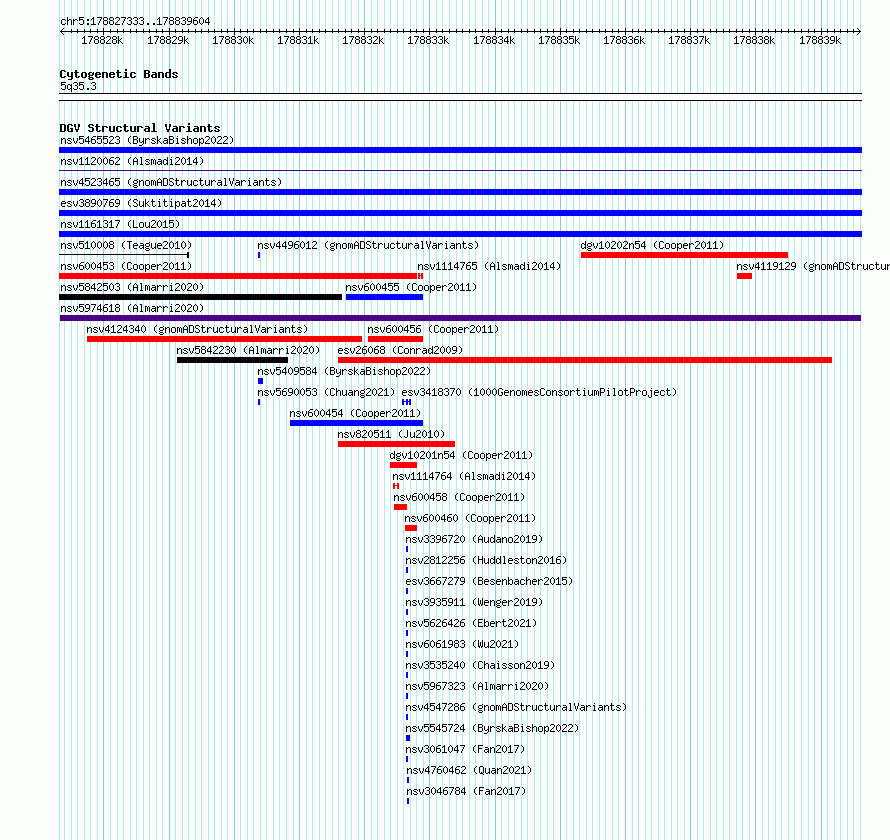The width and height of the screenshot is (890, 840).
Task: Select nsv600458 (Cooper2011) label
Action: pyautogui.click(x=459, y=497)
